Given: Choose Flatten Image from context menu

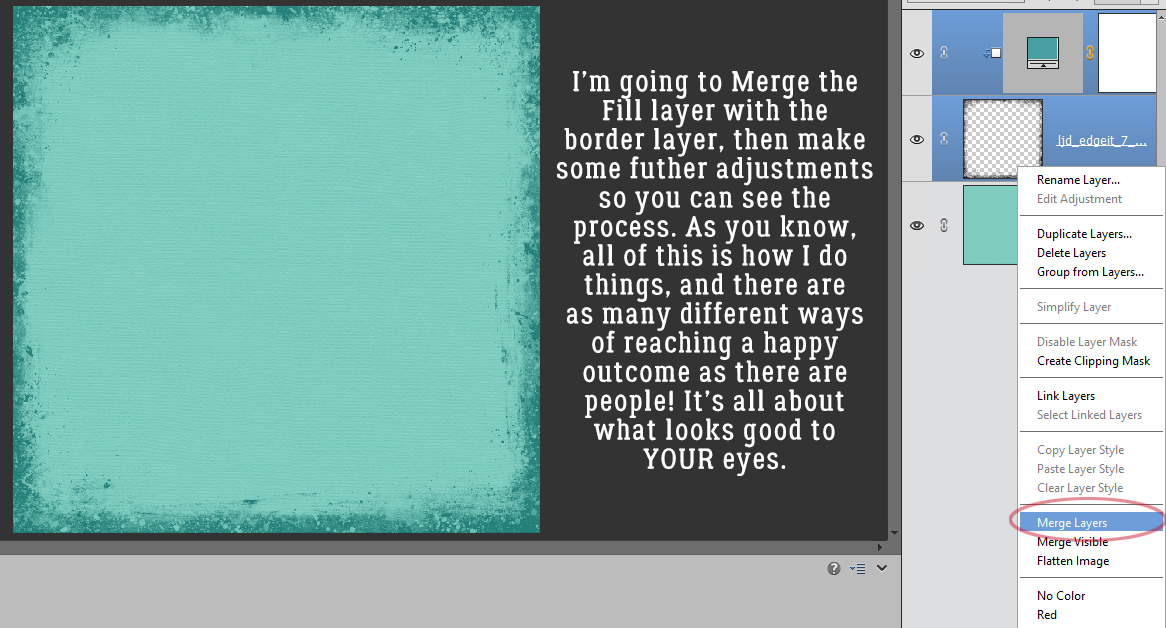Looking at the screenshot, I should click(x=1073, y=561).
